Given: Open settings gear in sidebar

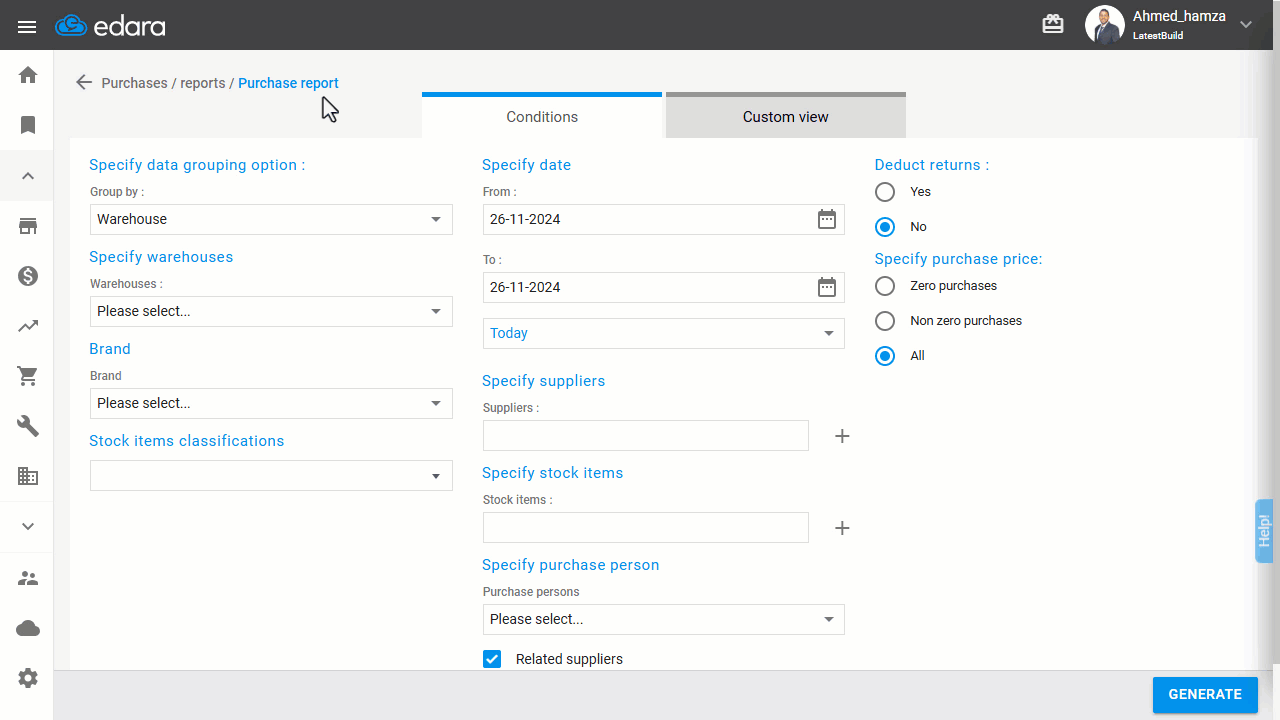Looking at the screenshot, I should coord(28,678).
